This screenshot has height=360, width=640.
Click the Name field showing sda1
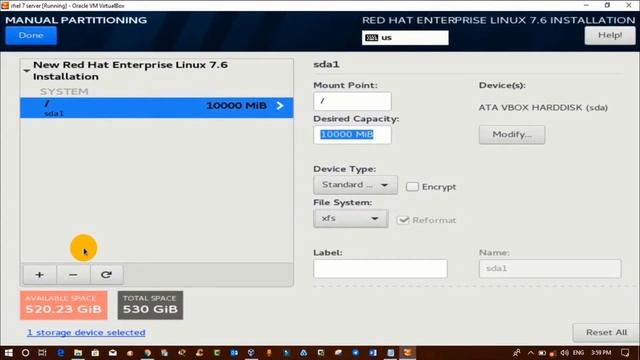click(550, 269)
